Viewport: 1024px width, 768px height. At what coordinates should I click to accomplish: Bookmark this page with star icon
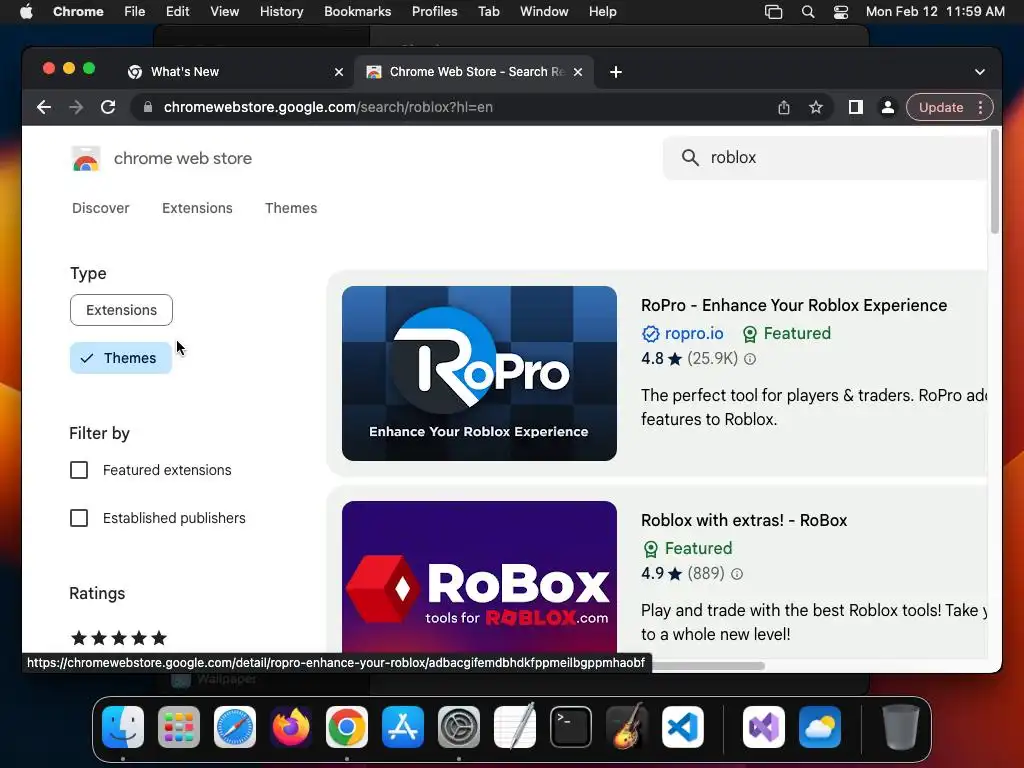point(816,107)
